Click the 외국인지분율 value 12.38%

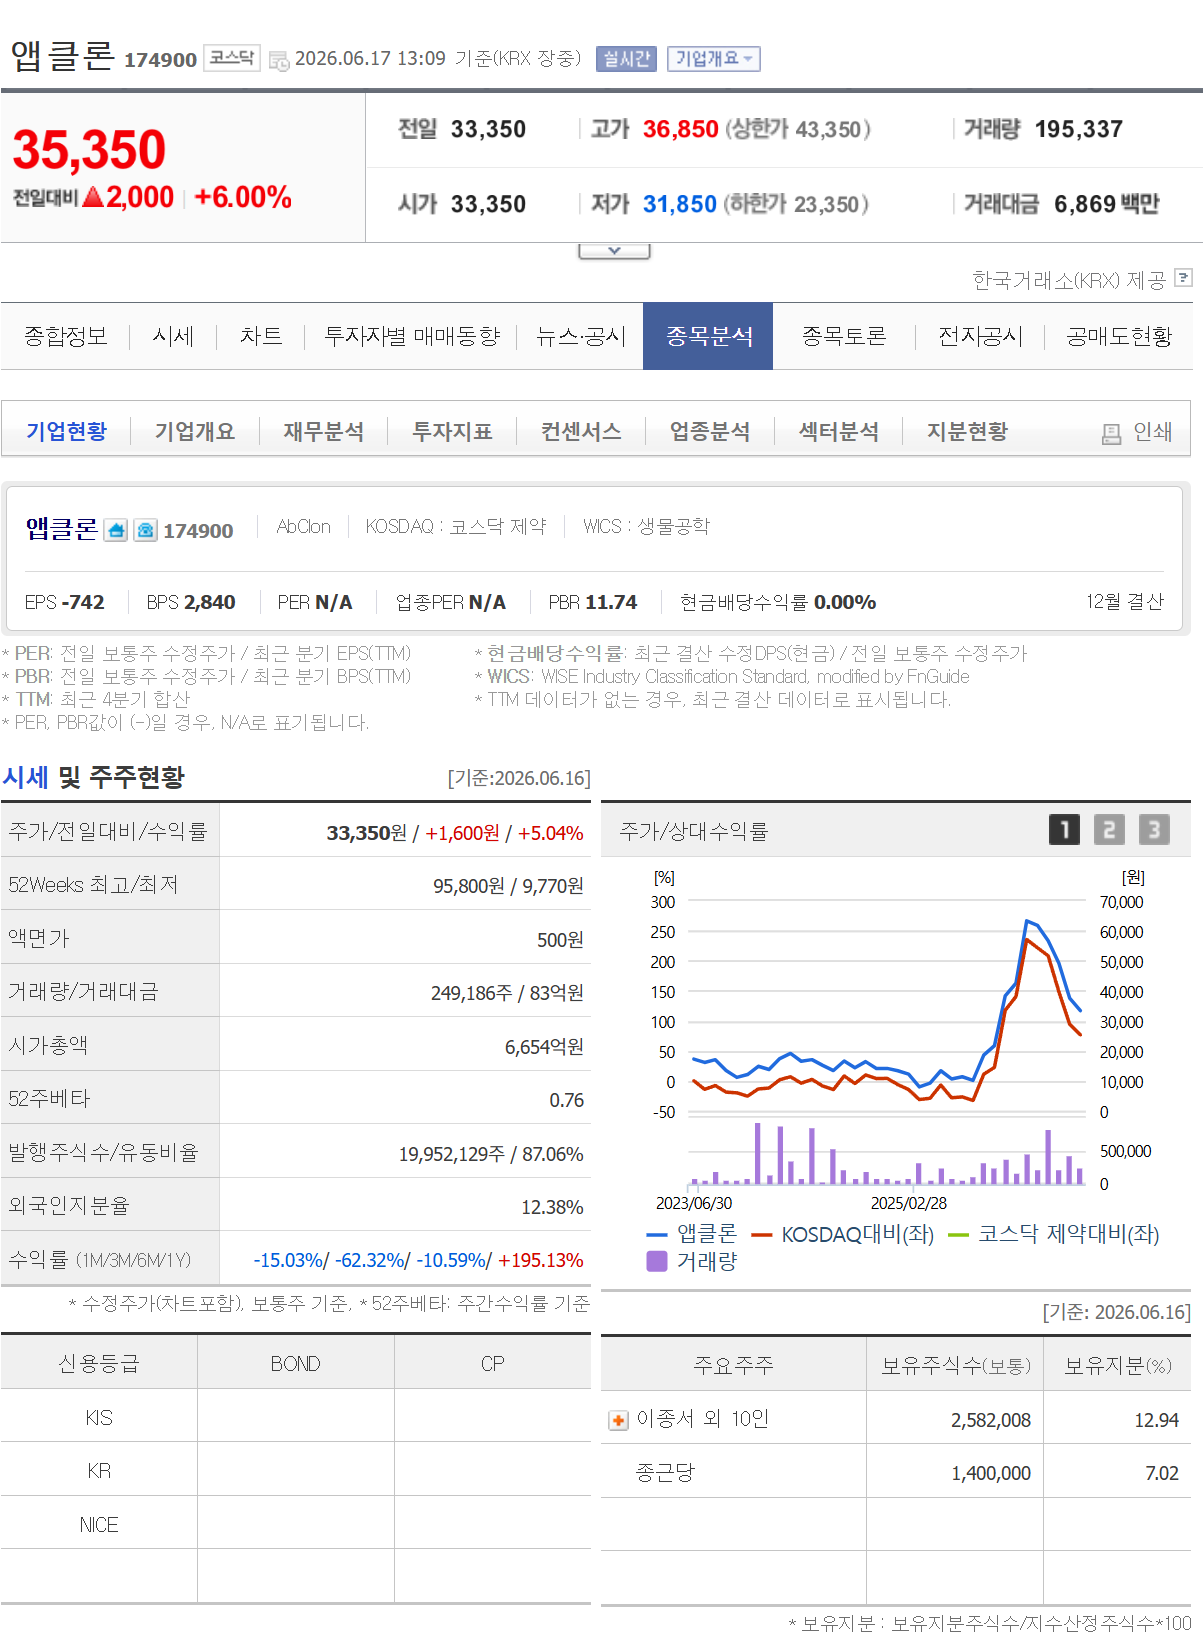coord(552,1207)
